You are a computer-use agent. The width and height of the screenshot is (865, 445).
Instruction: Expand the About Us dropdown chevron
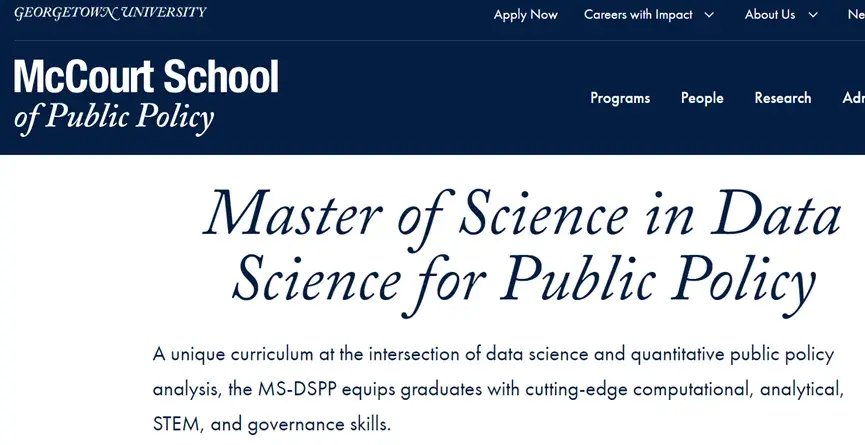tap(813, 15)
